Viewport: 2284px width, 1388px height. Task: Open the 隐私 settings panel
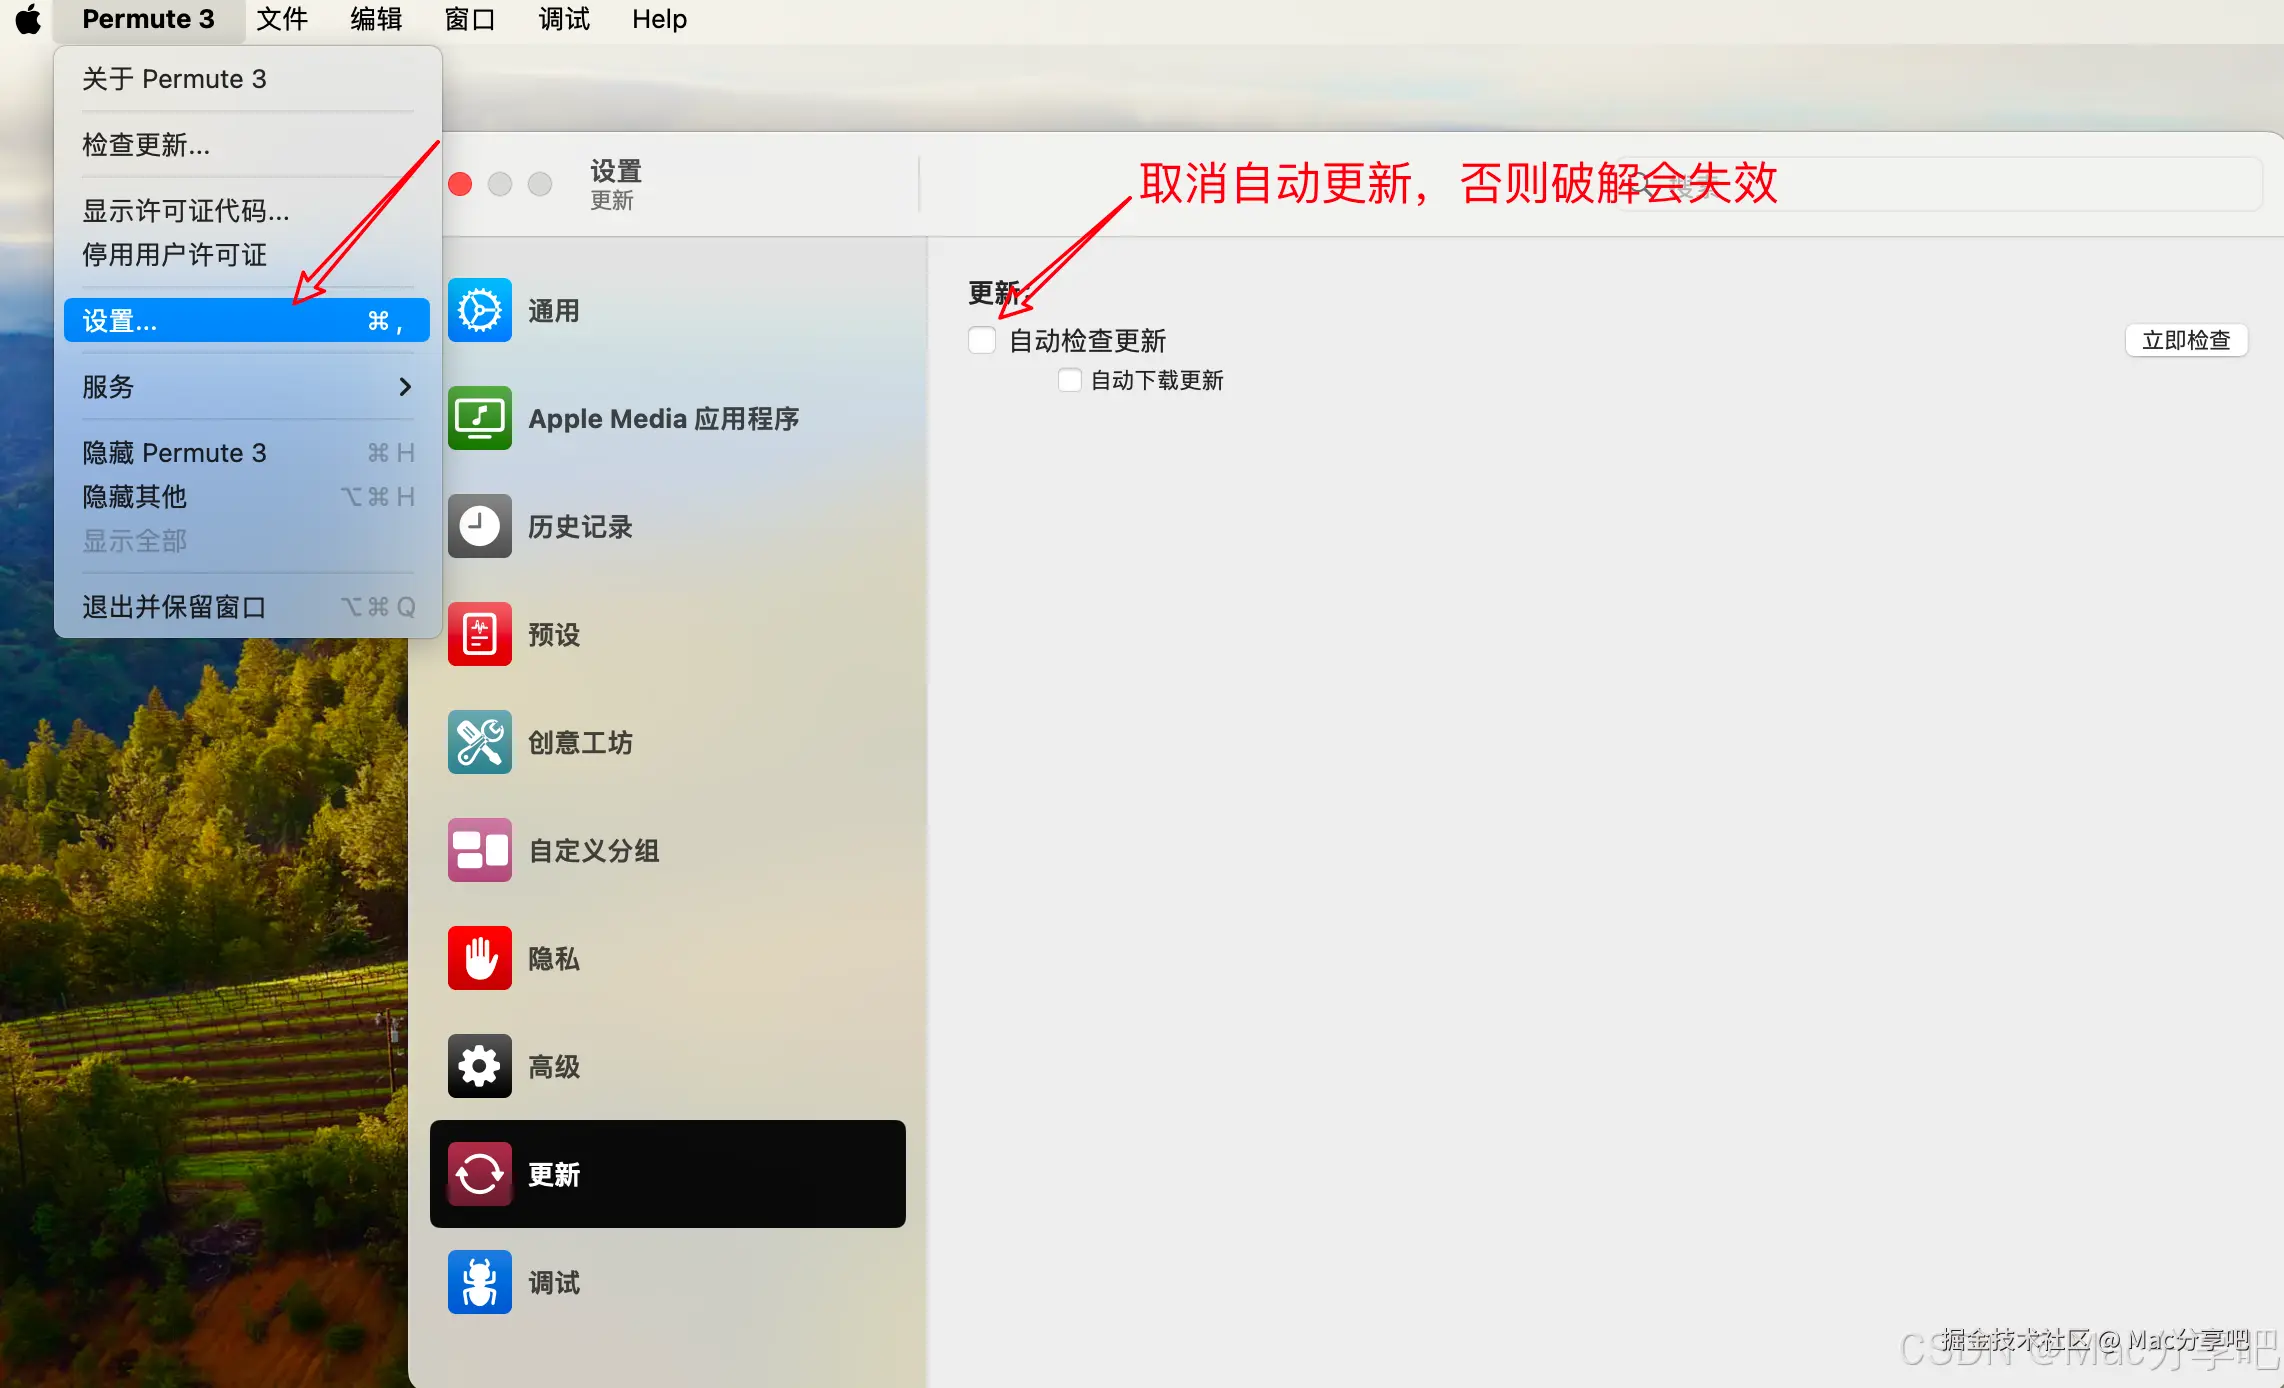[553, 958]
